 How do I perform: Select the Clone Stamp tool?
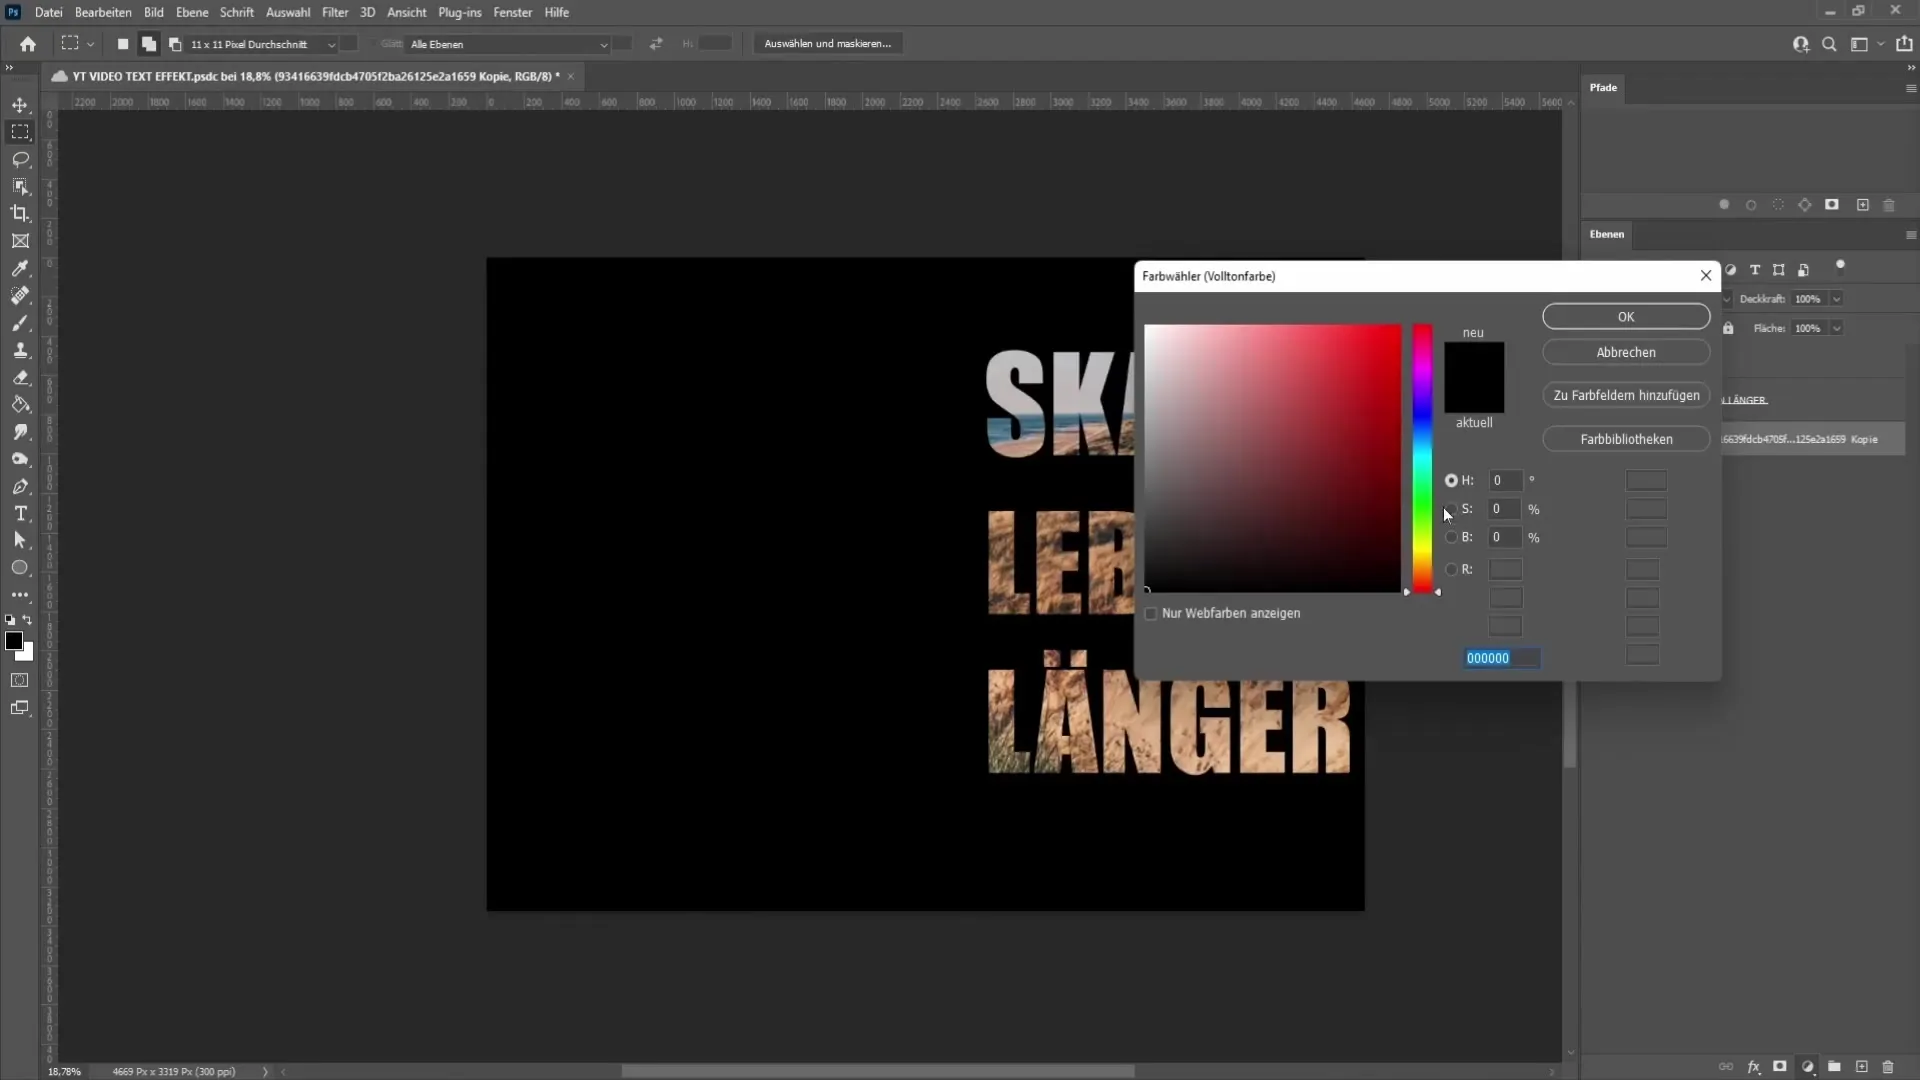coord(20,350)
